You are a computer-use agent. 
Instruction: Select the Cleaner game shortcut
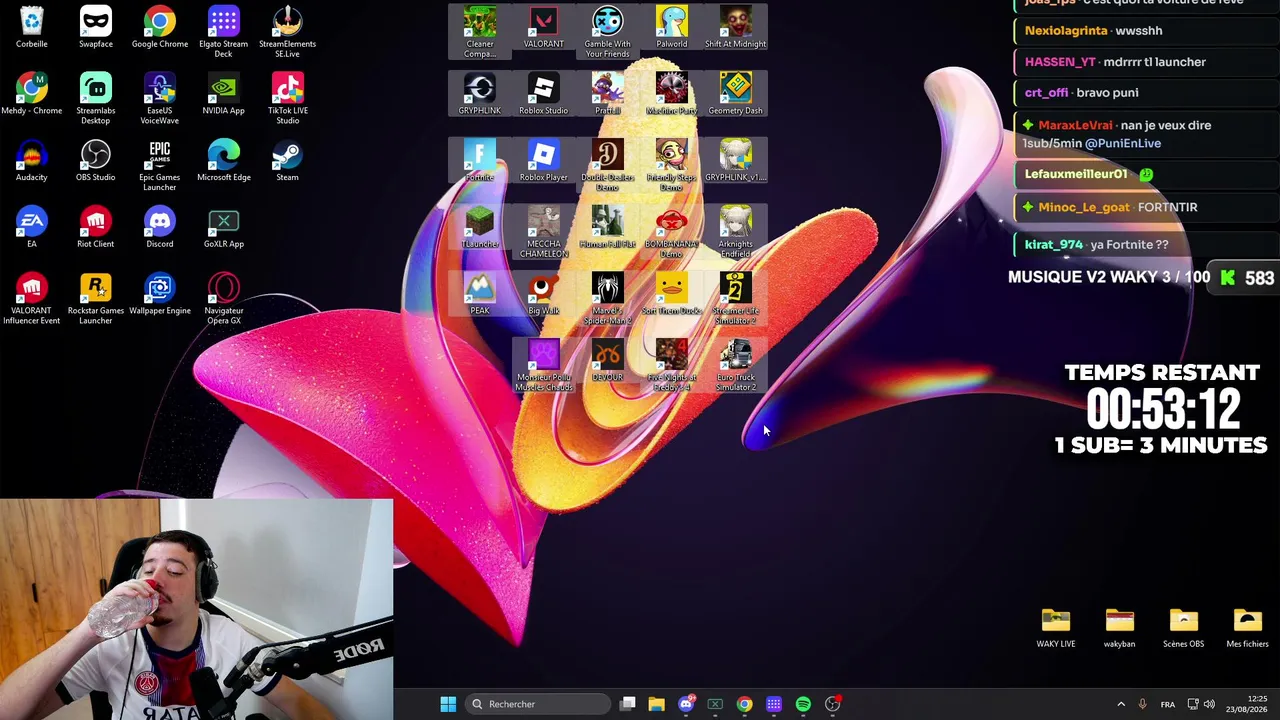[x=480, y=33]
